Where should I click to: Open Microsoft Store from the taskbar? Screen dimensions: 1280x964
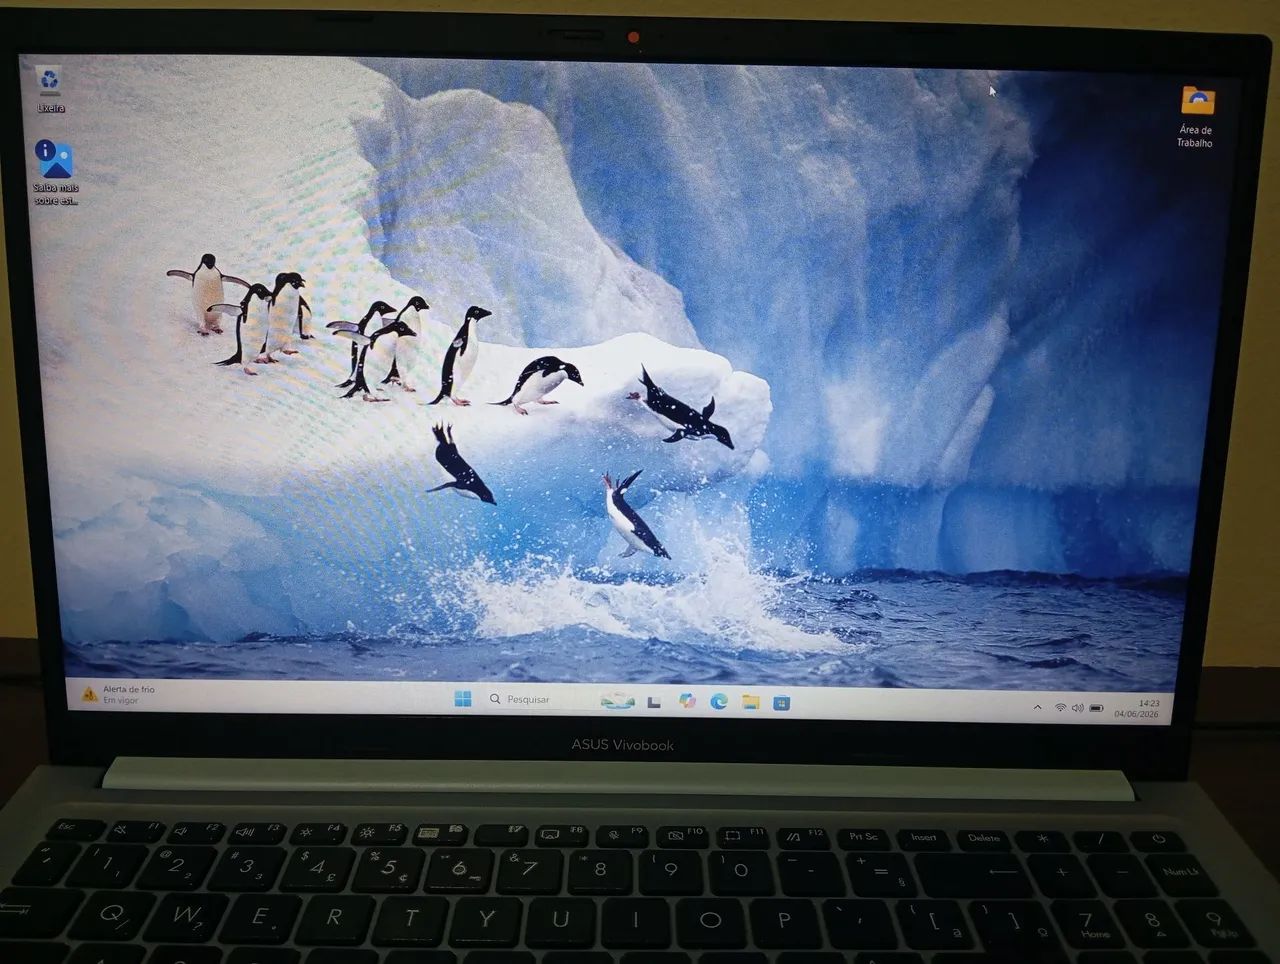point(782,703)
